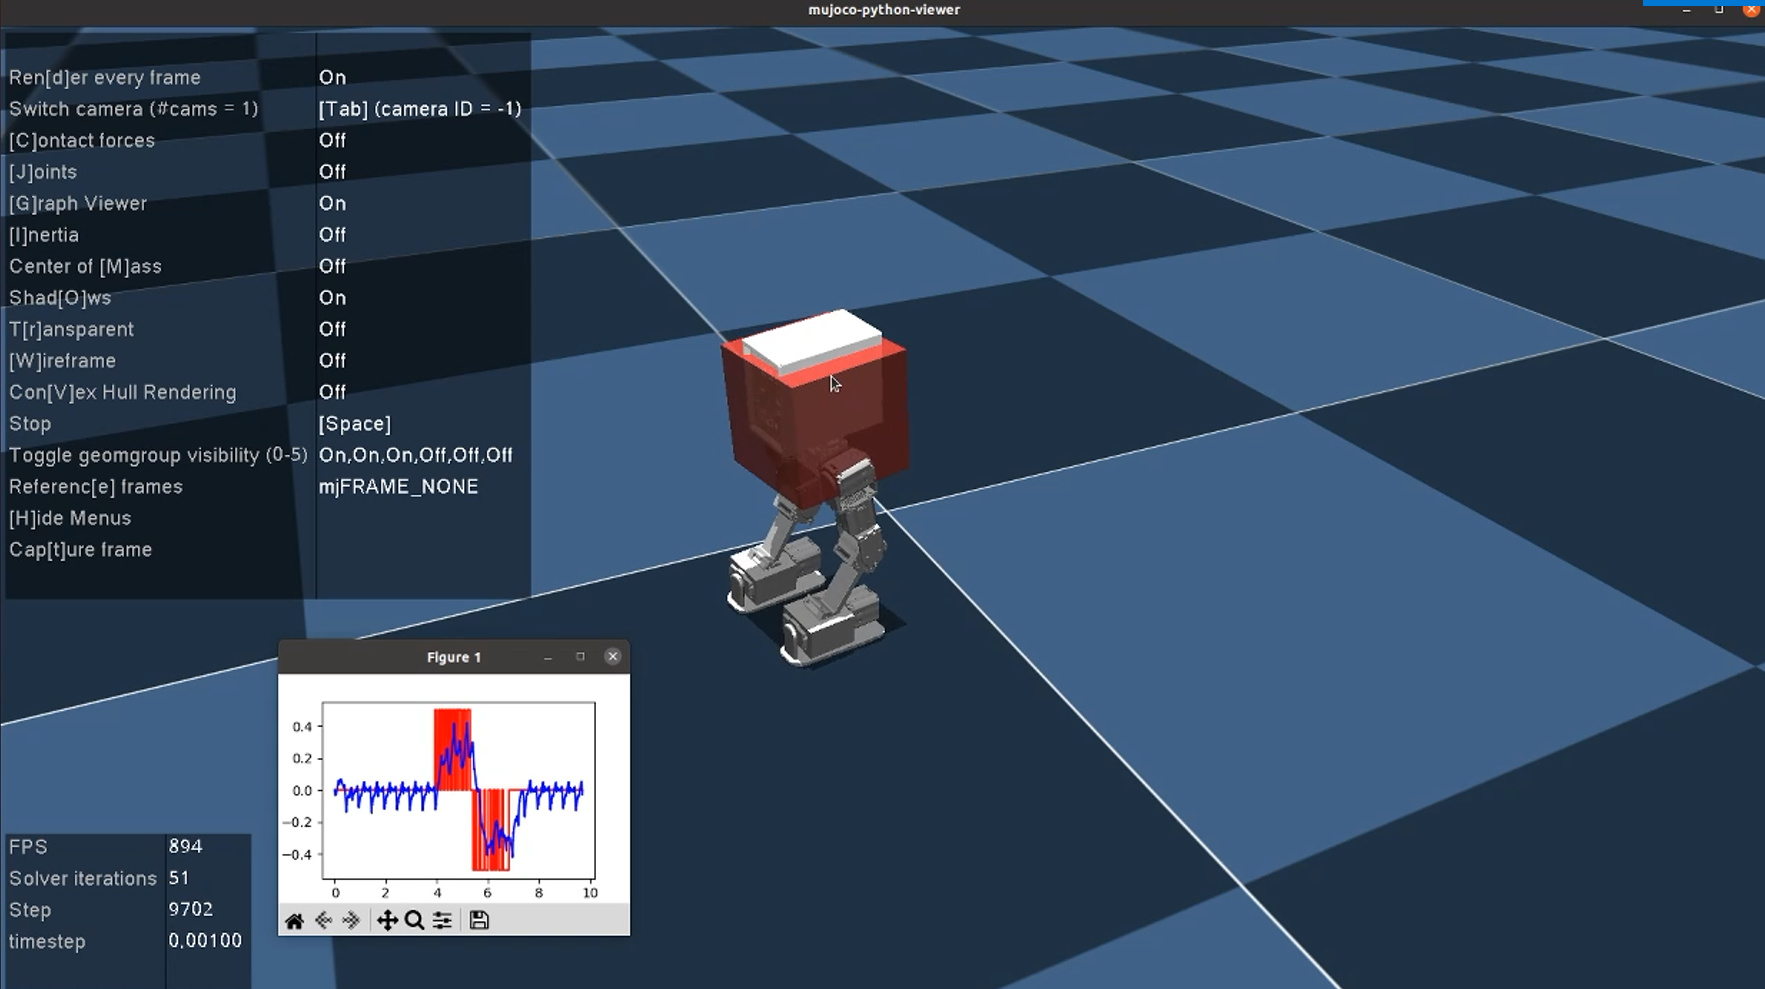This screenshot has height=989, width=1765.
Task: Click 'Toggle geomgroup visibility (0-5)' label
Action: pyautogui.click(x=158, y=455)
